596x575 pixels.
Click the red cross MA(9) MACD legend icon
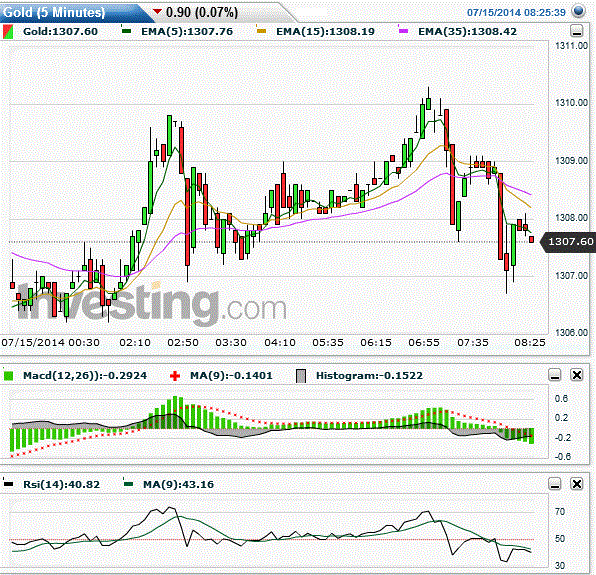tap(175, 376)
